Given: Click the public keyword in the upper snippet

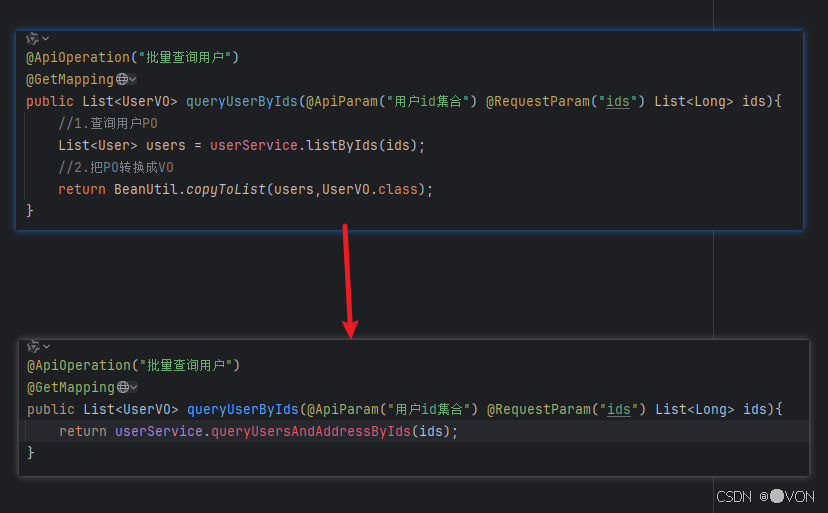Looking at the screenshot, I should pos(50,101).
